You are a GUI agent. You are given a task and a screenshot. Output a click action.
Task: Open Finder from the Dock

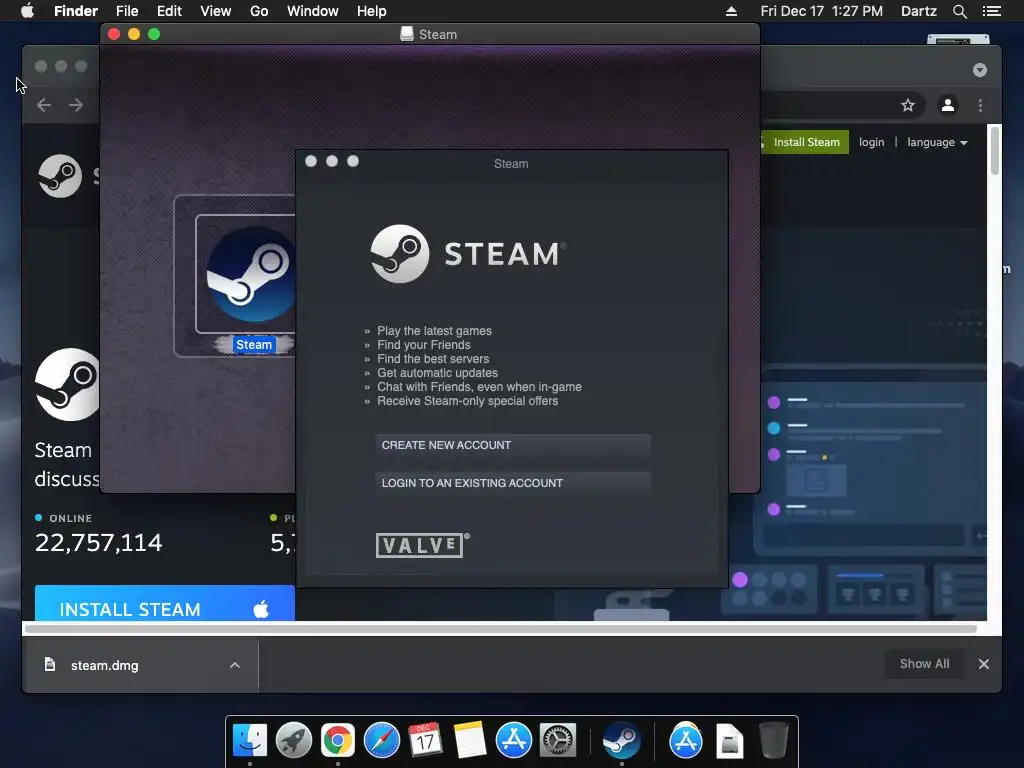(249, 740)
